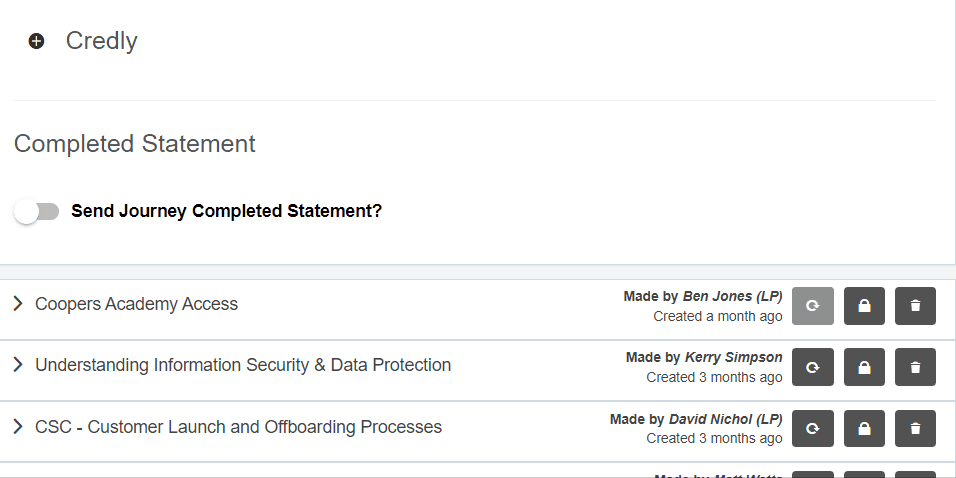Delete CSC - Customer Launch and Offboarding Processes
Image resolution: width=956 pixels, height=478 pixels.
tap(915, 428)
